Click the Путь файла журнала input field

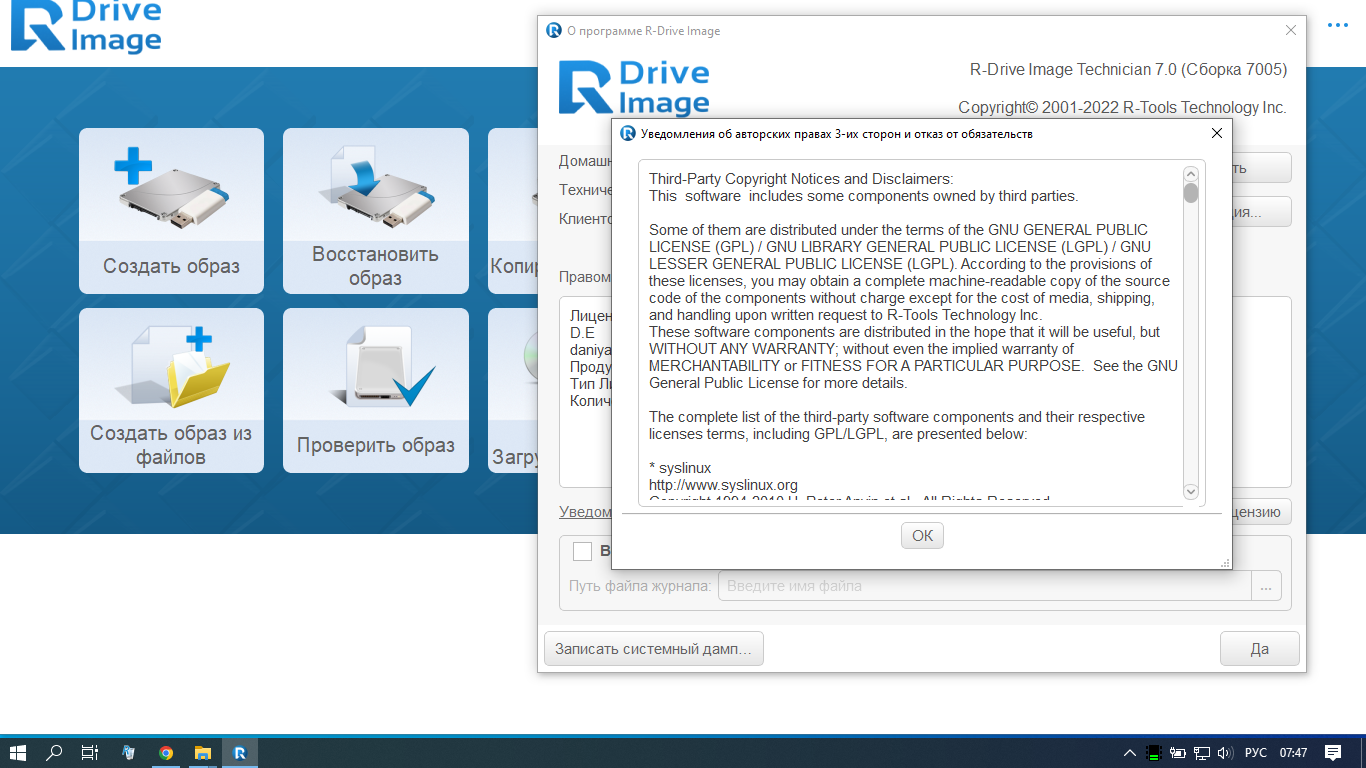[985, 586]
